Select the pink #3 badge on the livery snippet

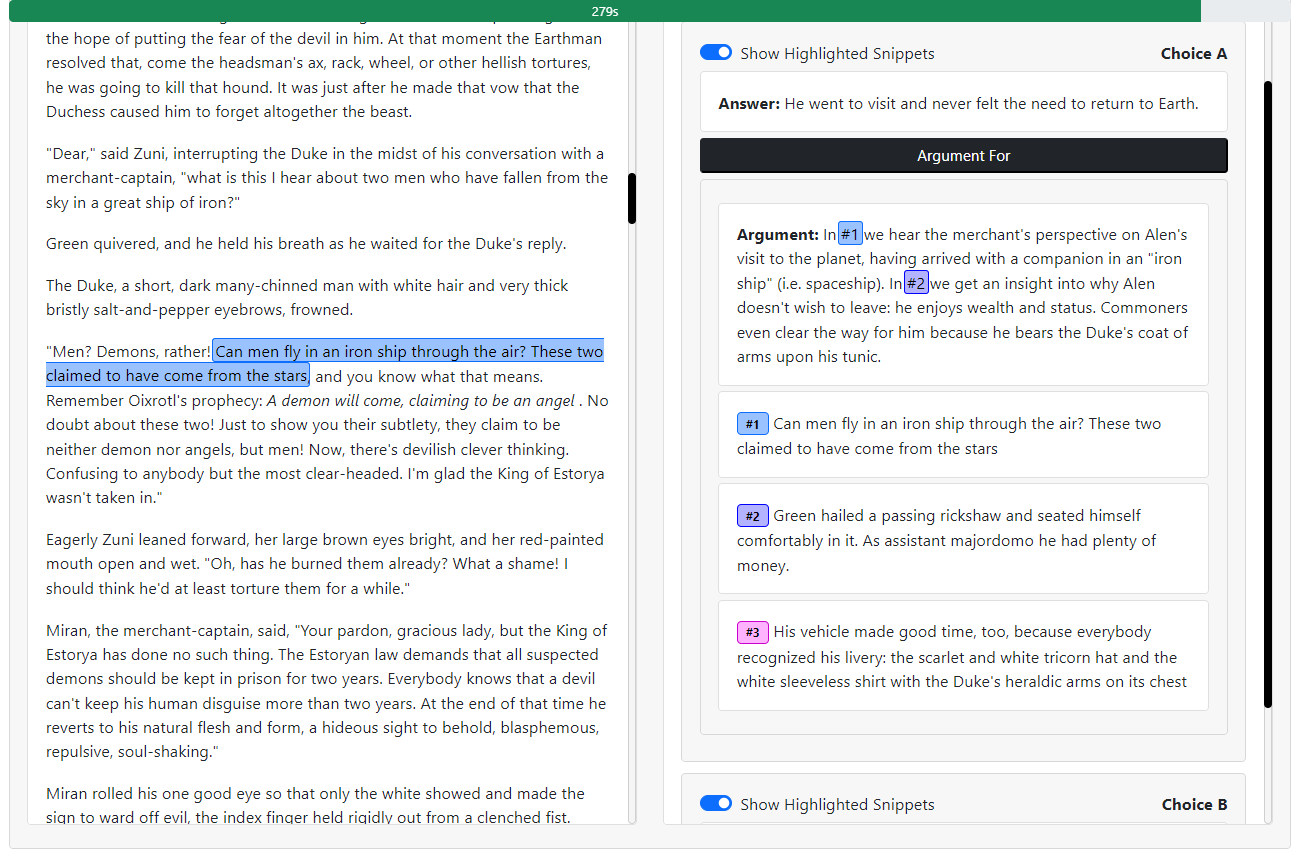(752, 632)
